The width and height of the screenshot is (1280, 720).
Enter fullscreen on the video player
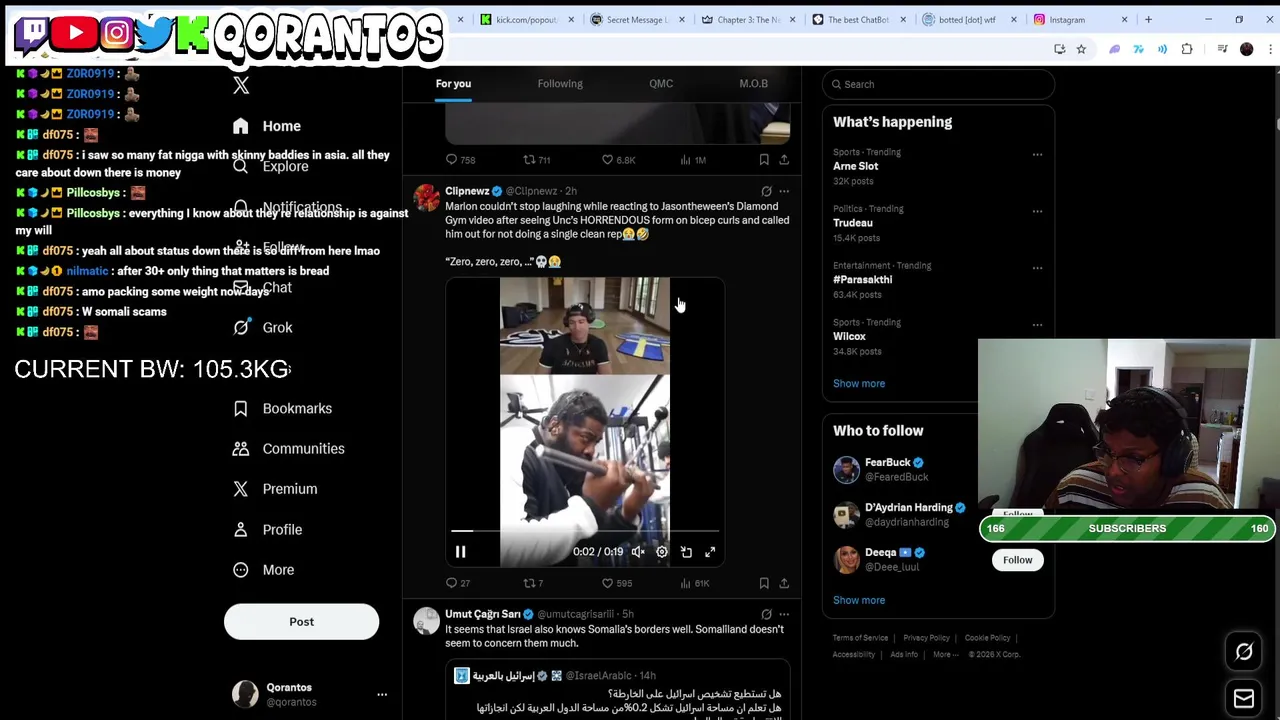click(710, 552)
